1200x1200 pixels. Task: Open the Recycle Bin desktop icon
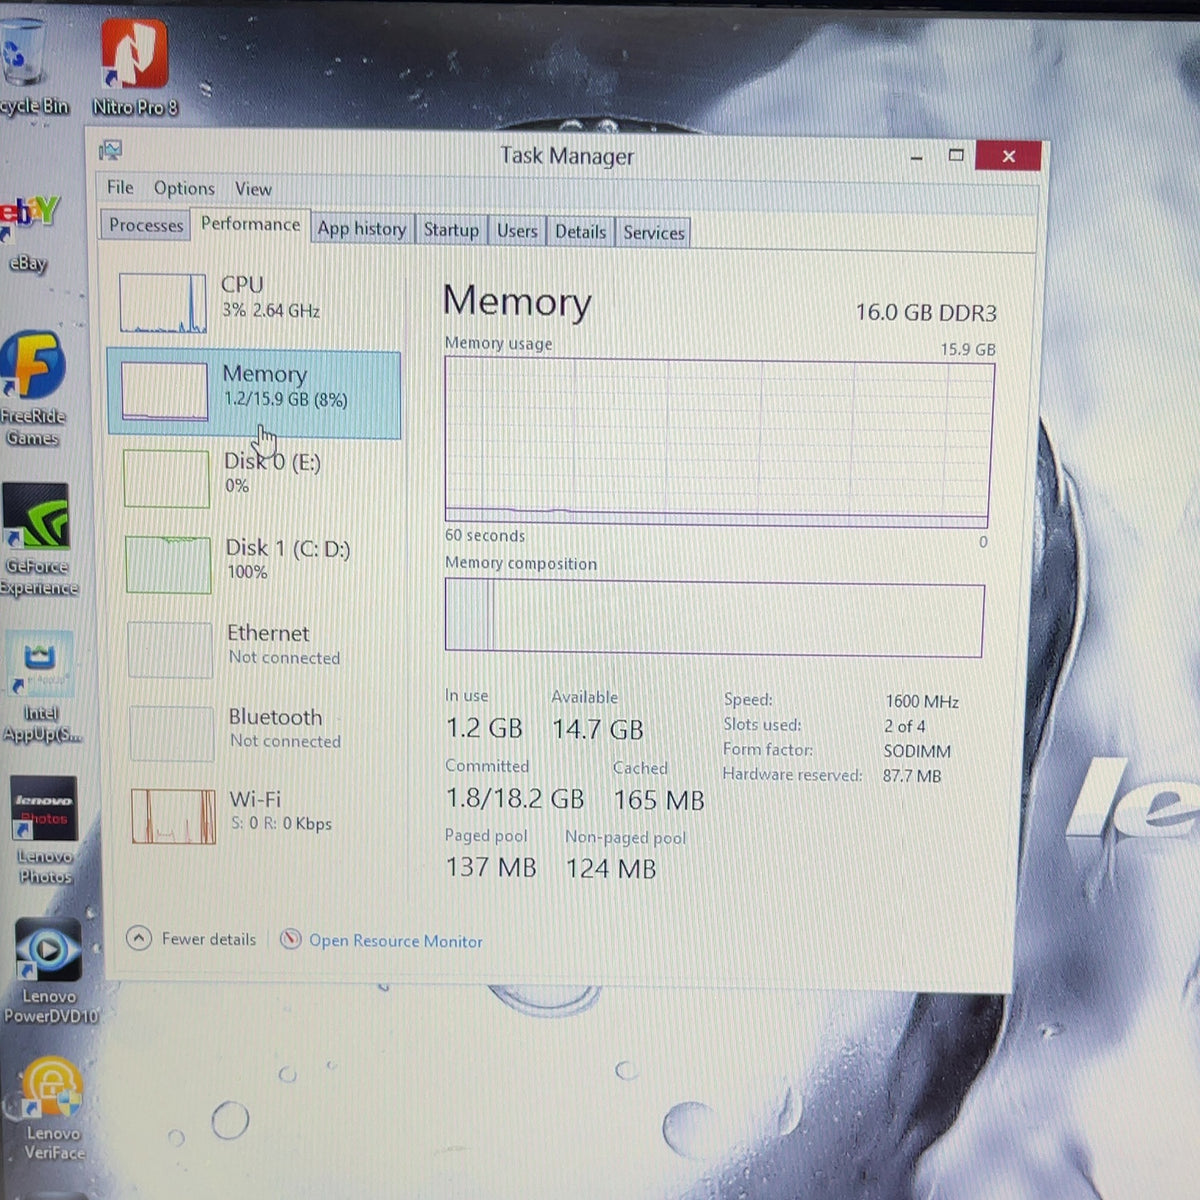coord(30,68)
